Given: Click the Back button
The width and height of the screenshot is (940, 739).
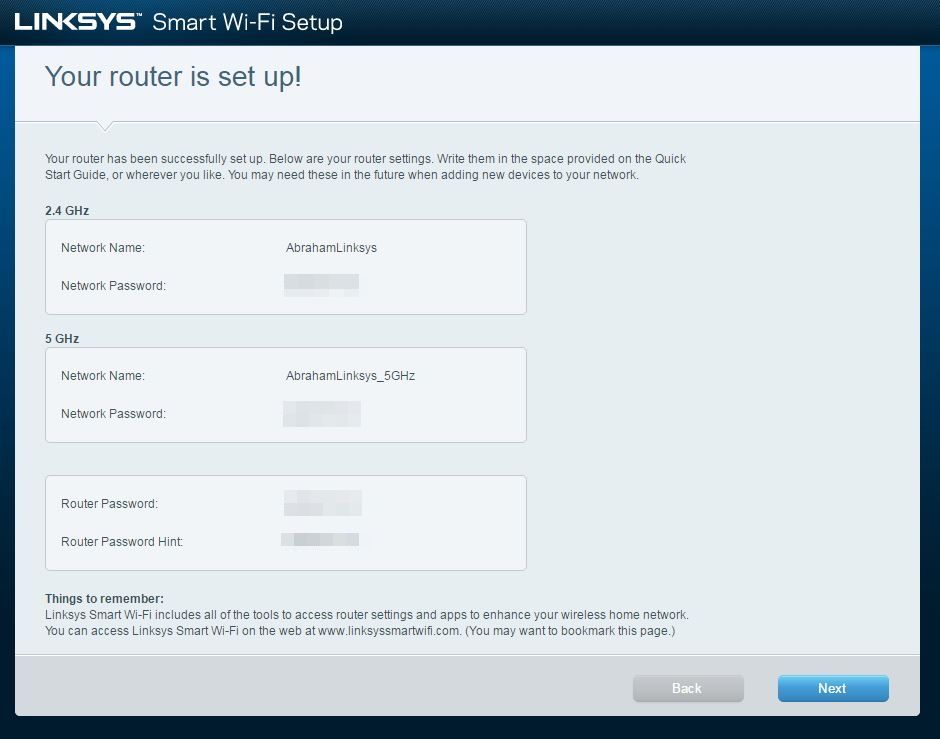Looking at the screenshot, I should (x=687, y=688).
